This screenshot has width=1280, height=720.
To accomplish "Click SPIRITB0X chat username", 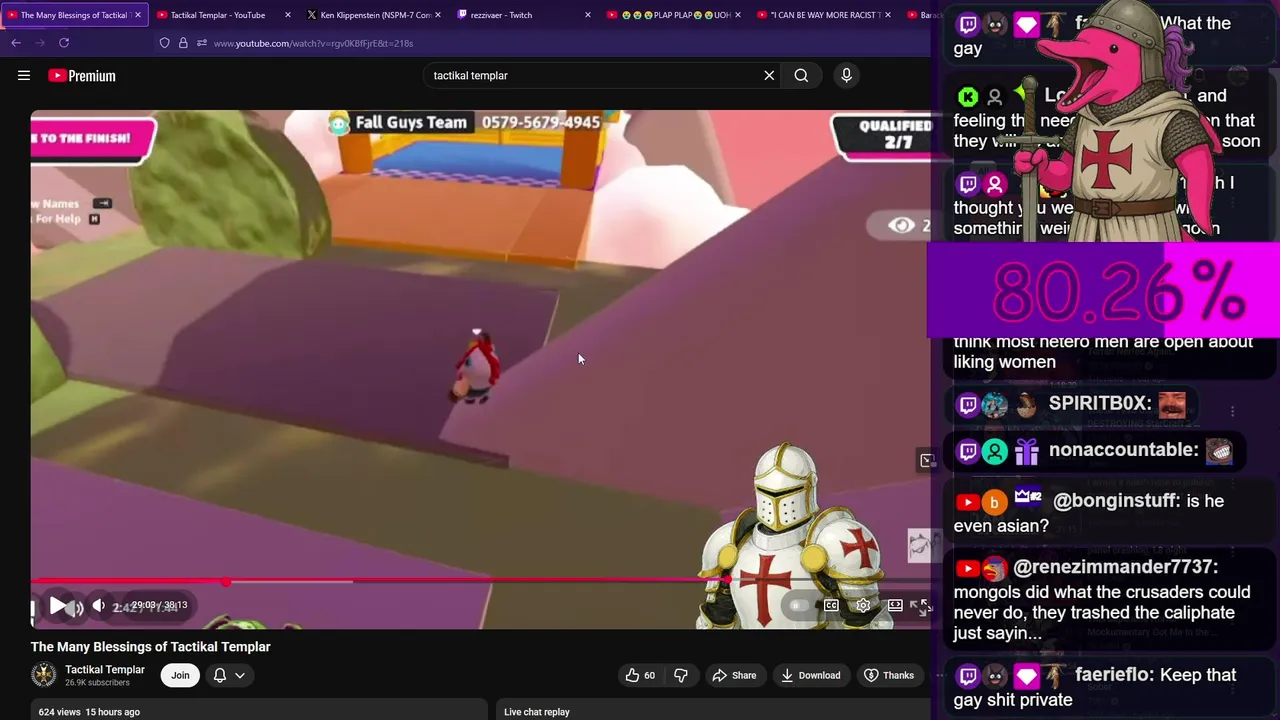I will coord(1099,403).
